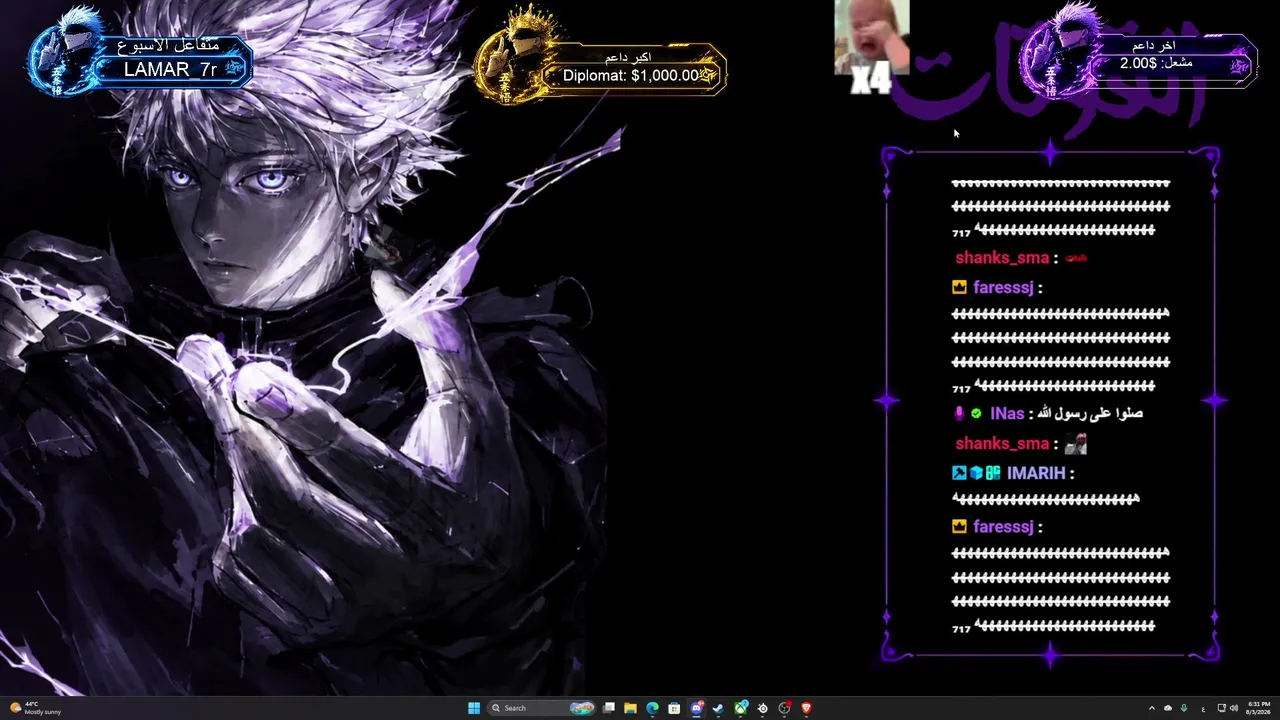Open the weather widget showing Mostly sunny
This screenshot has width=1280, height=720.
pyautogui.click(x=36, y=708)
